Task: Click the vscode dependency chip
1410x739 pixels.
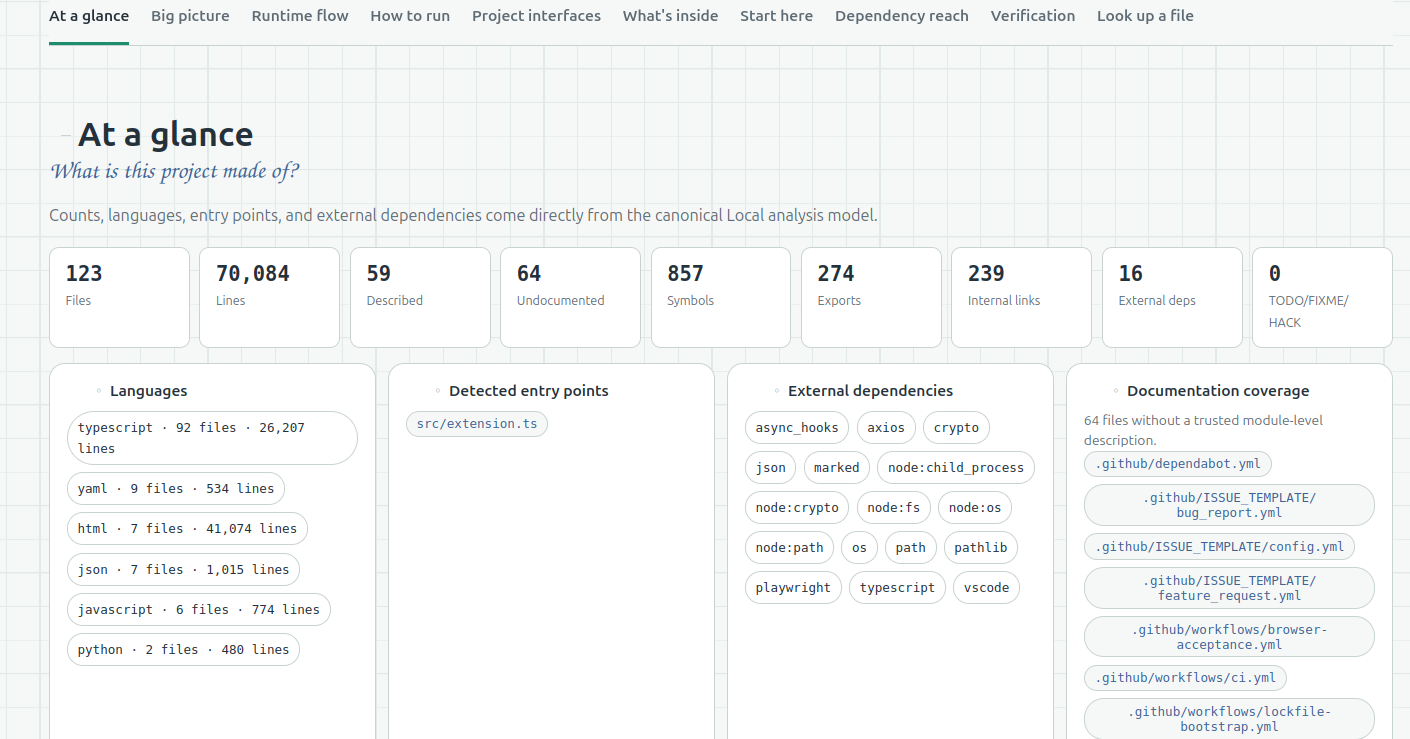Action: 986,588
